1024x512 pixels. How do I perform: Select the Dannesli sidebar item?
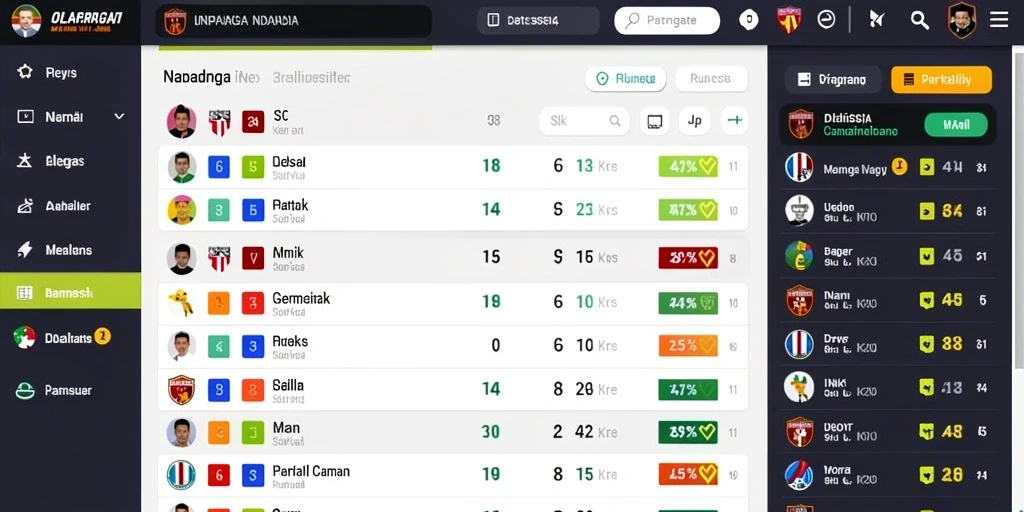(71, 291)
